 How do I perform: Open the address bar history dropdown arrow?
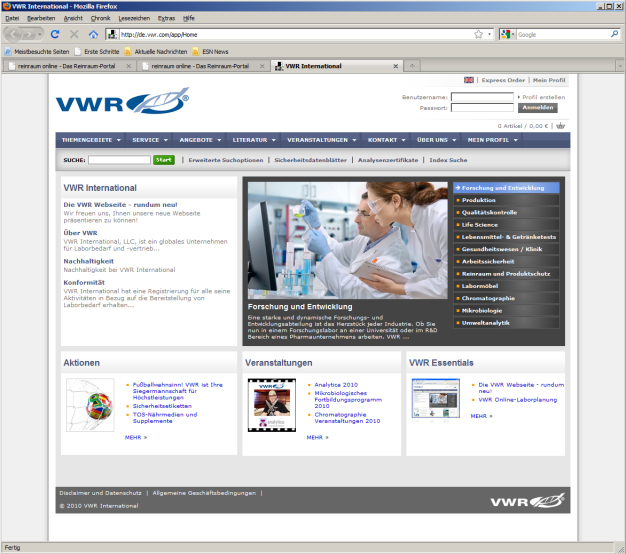click(x=489, y=34)
